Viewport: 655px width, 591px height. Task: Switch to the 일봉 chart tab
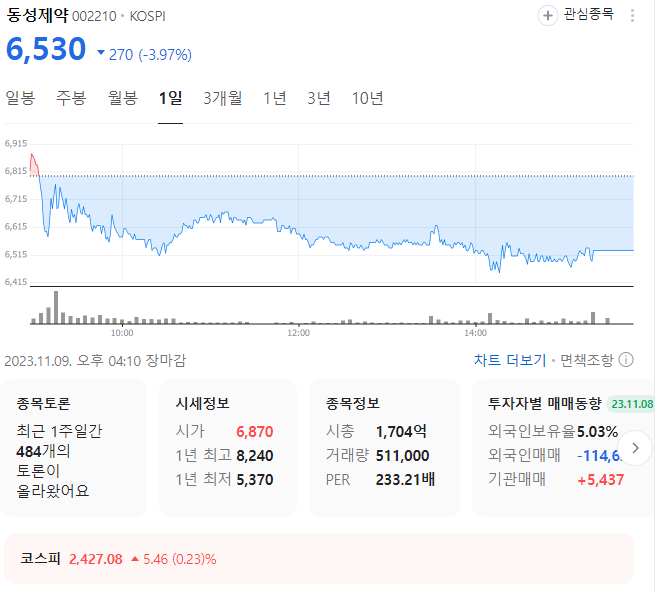click(x=20, y=98)
